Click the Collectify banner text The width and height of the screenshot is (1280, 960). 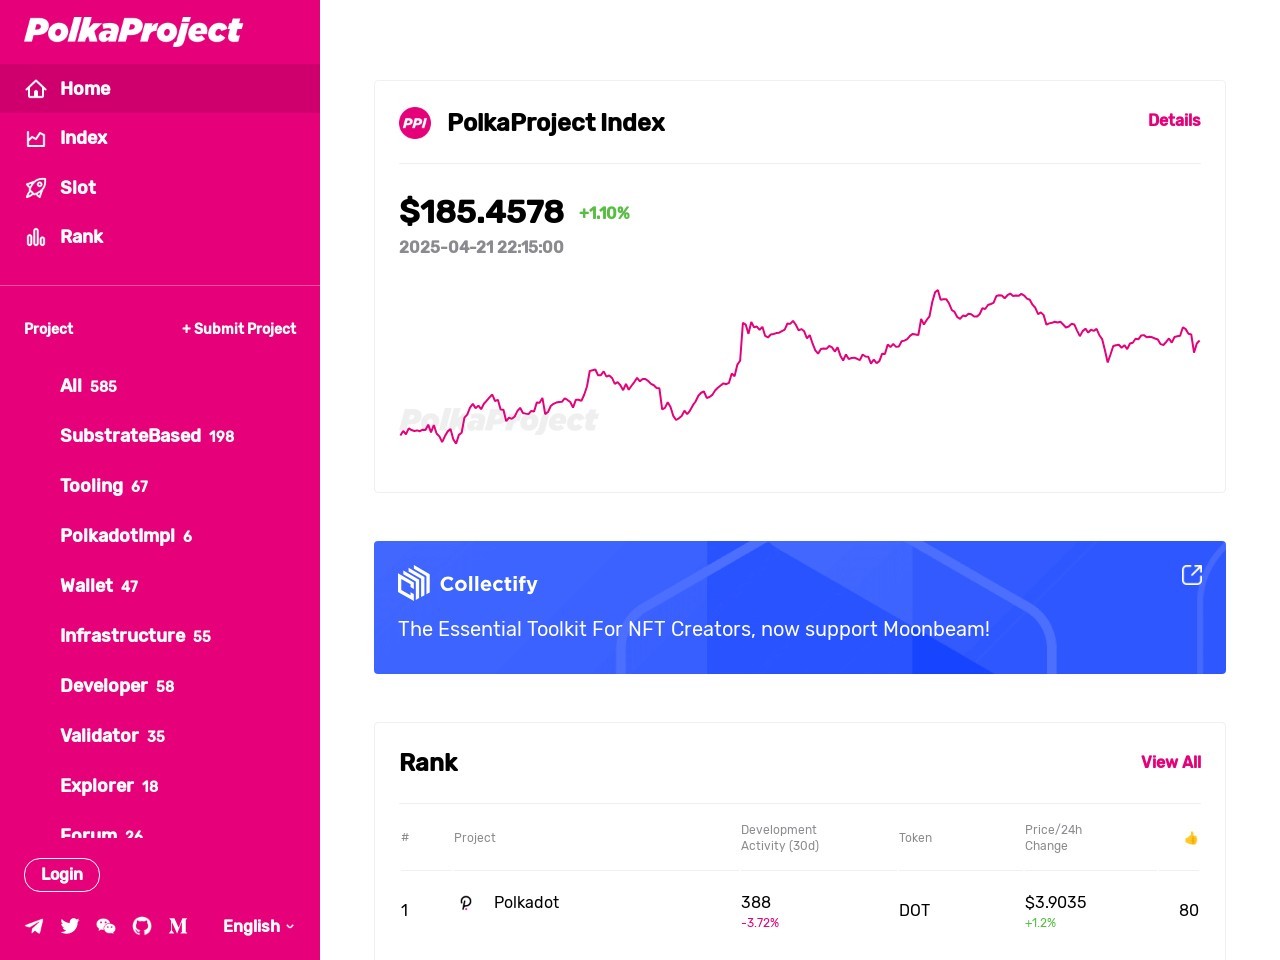pyautogui.click(x=694, y=629)
